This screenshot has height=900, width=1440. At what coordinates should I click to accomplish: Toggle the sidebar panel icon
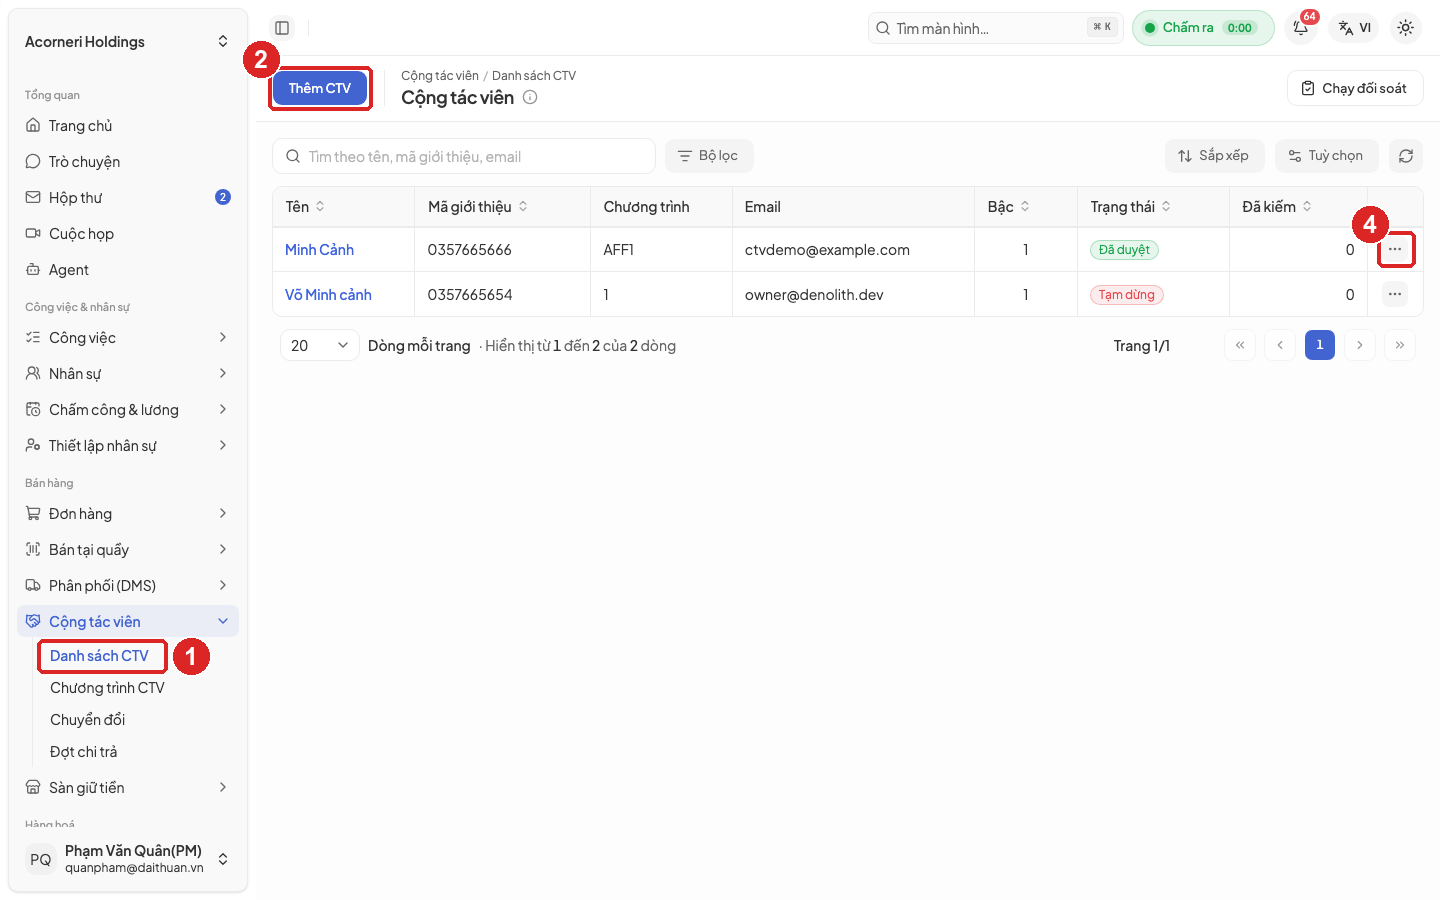click(x=282, y=28)
